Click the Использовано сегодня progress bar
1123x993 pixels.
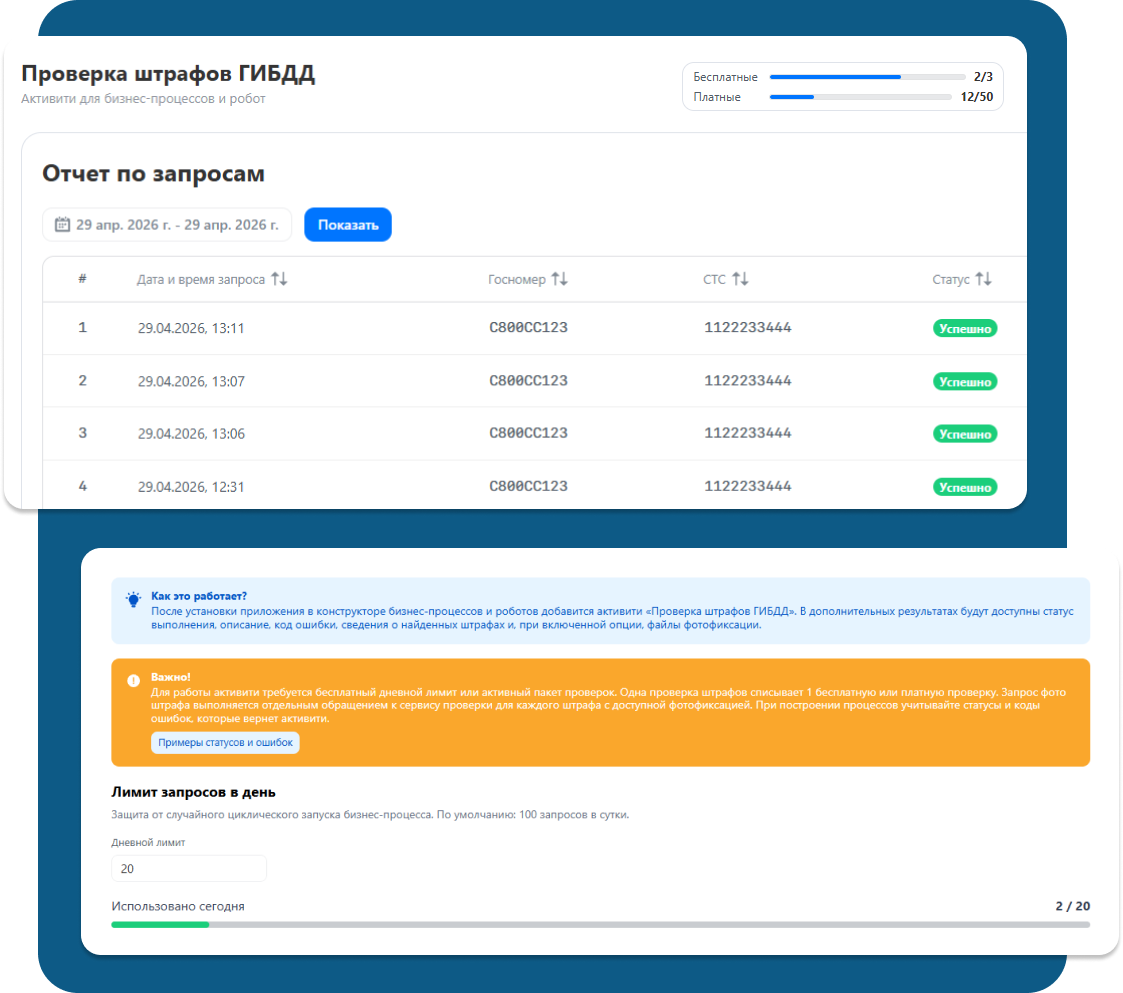click(600, 925)
